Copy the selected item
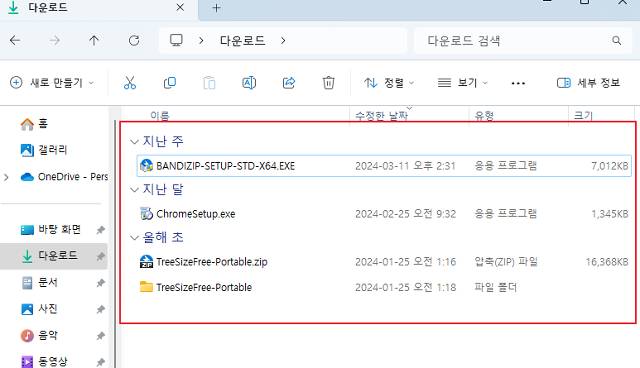 169,83
